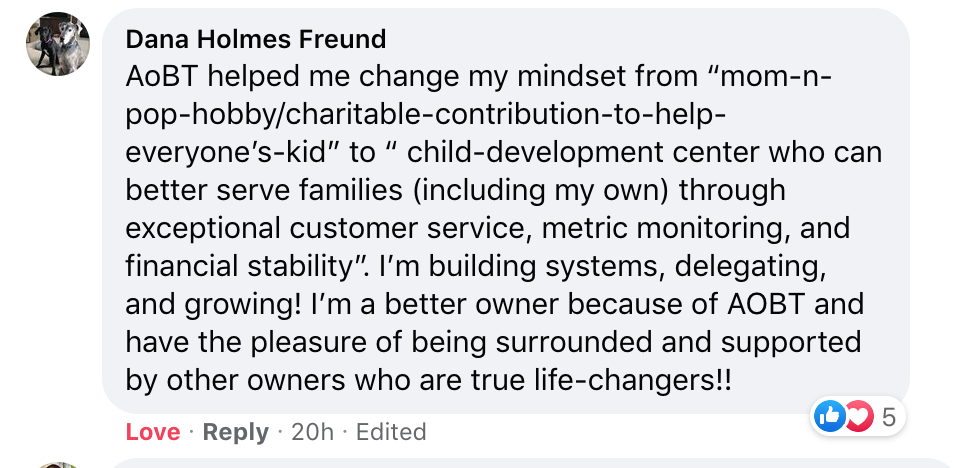Open Dana Holmes Freund's profile picture
954x468 pixels.
tap(58, 44)
